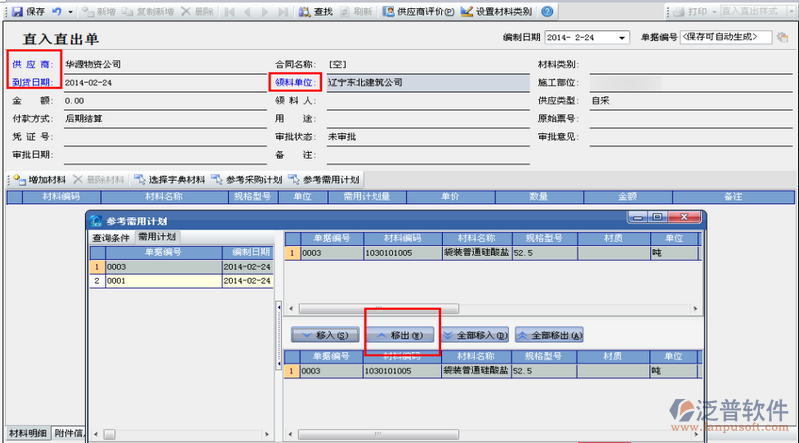Screen dimensions: 799x443
Task: Click the 移出(R) button
Action: pos(400,335)
